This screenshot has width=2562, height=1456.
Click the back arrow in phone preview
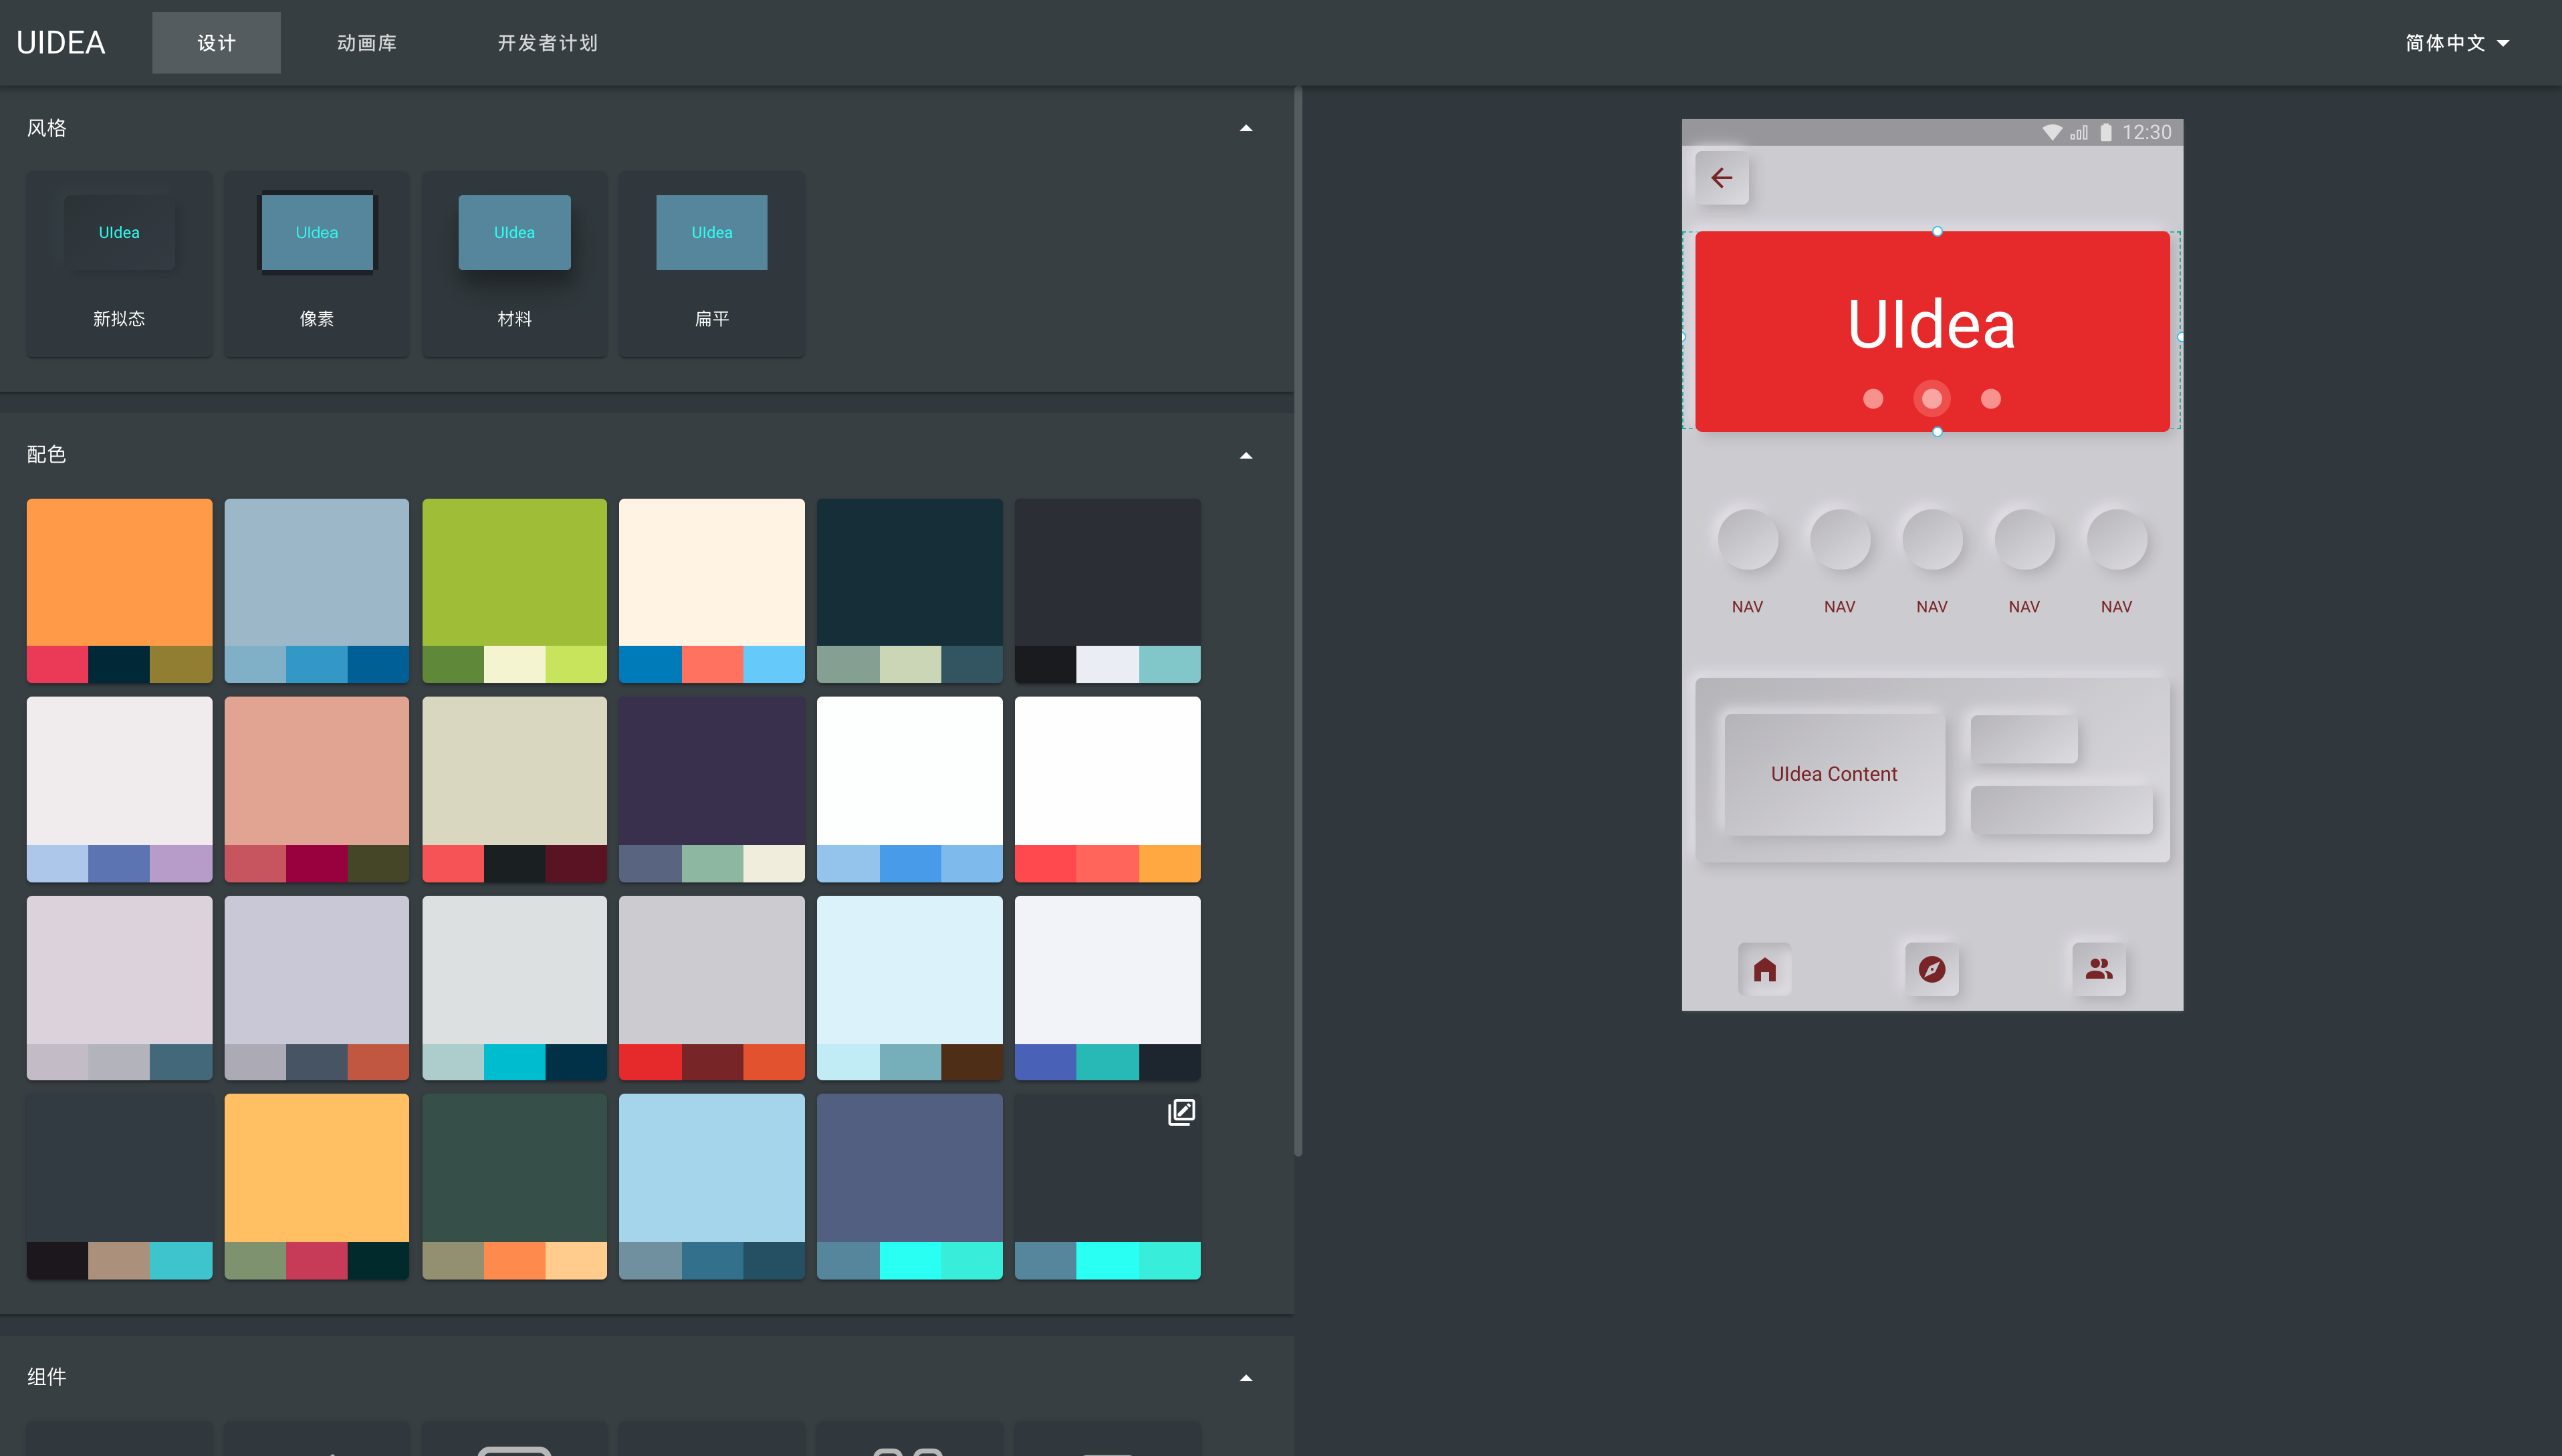(x=1721, y=178)
